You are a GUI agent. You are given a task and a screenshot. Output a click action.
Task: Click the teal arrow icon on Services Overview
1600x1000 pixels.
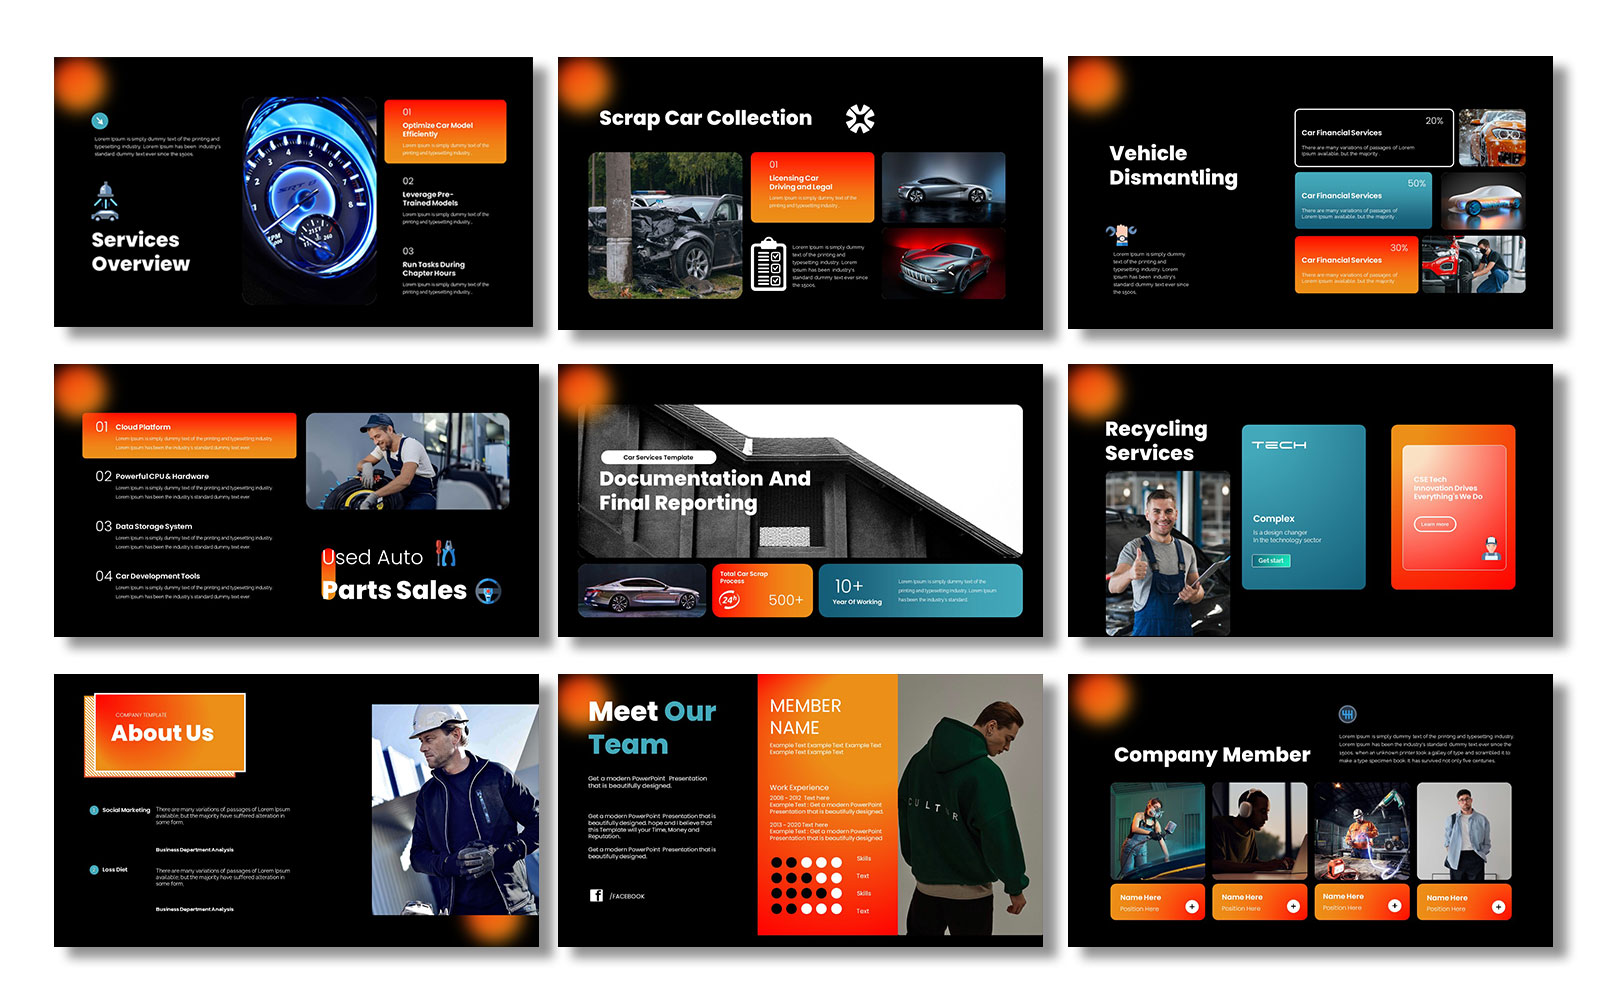pos(100,121)
